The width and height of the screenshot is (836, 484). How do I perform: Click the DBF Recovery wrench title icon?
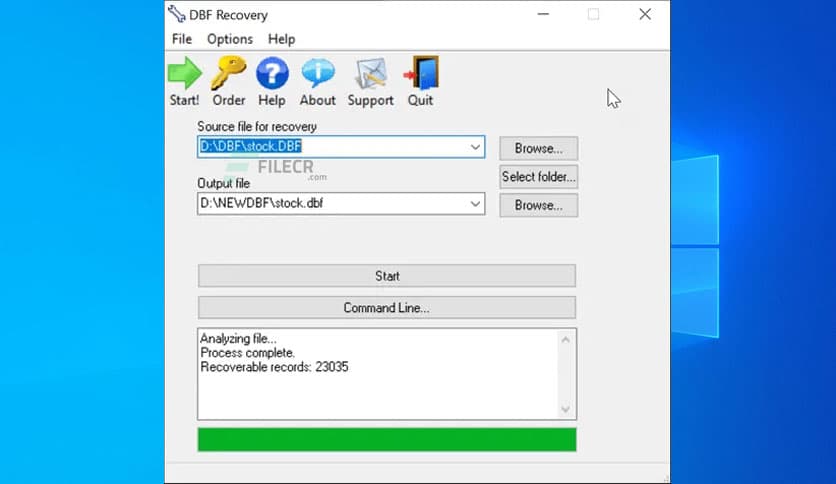tap(176, 14)
